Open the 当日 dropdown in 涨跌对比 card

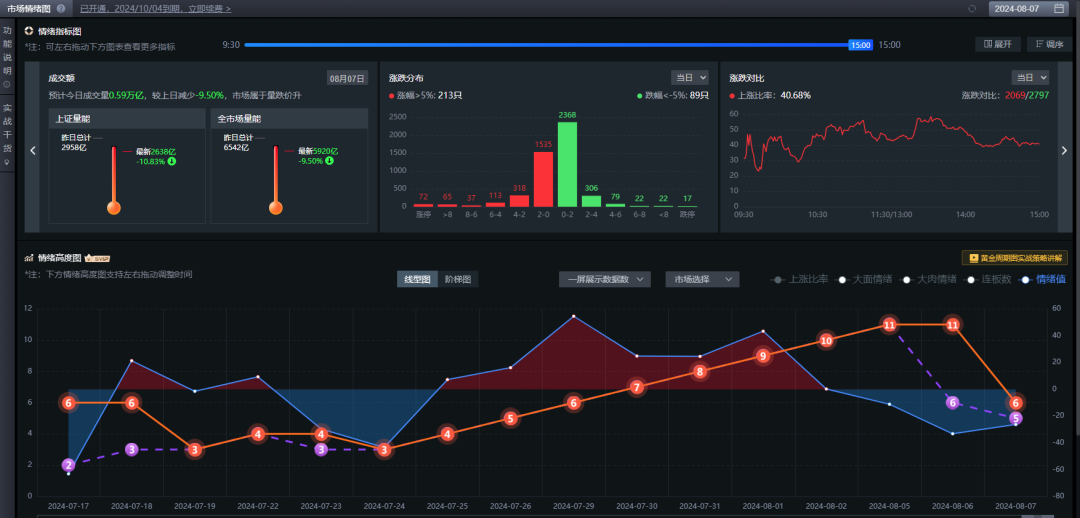pos(1030,77)
